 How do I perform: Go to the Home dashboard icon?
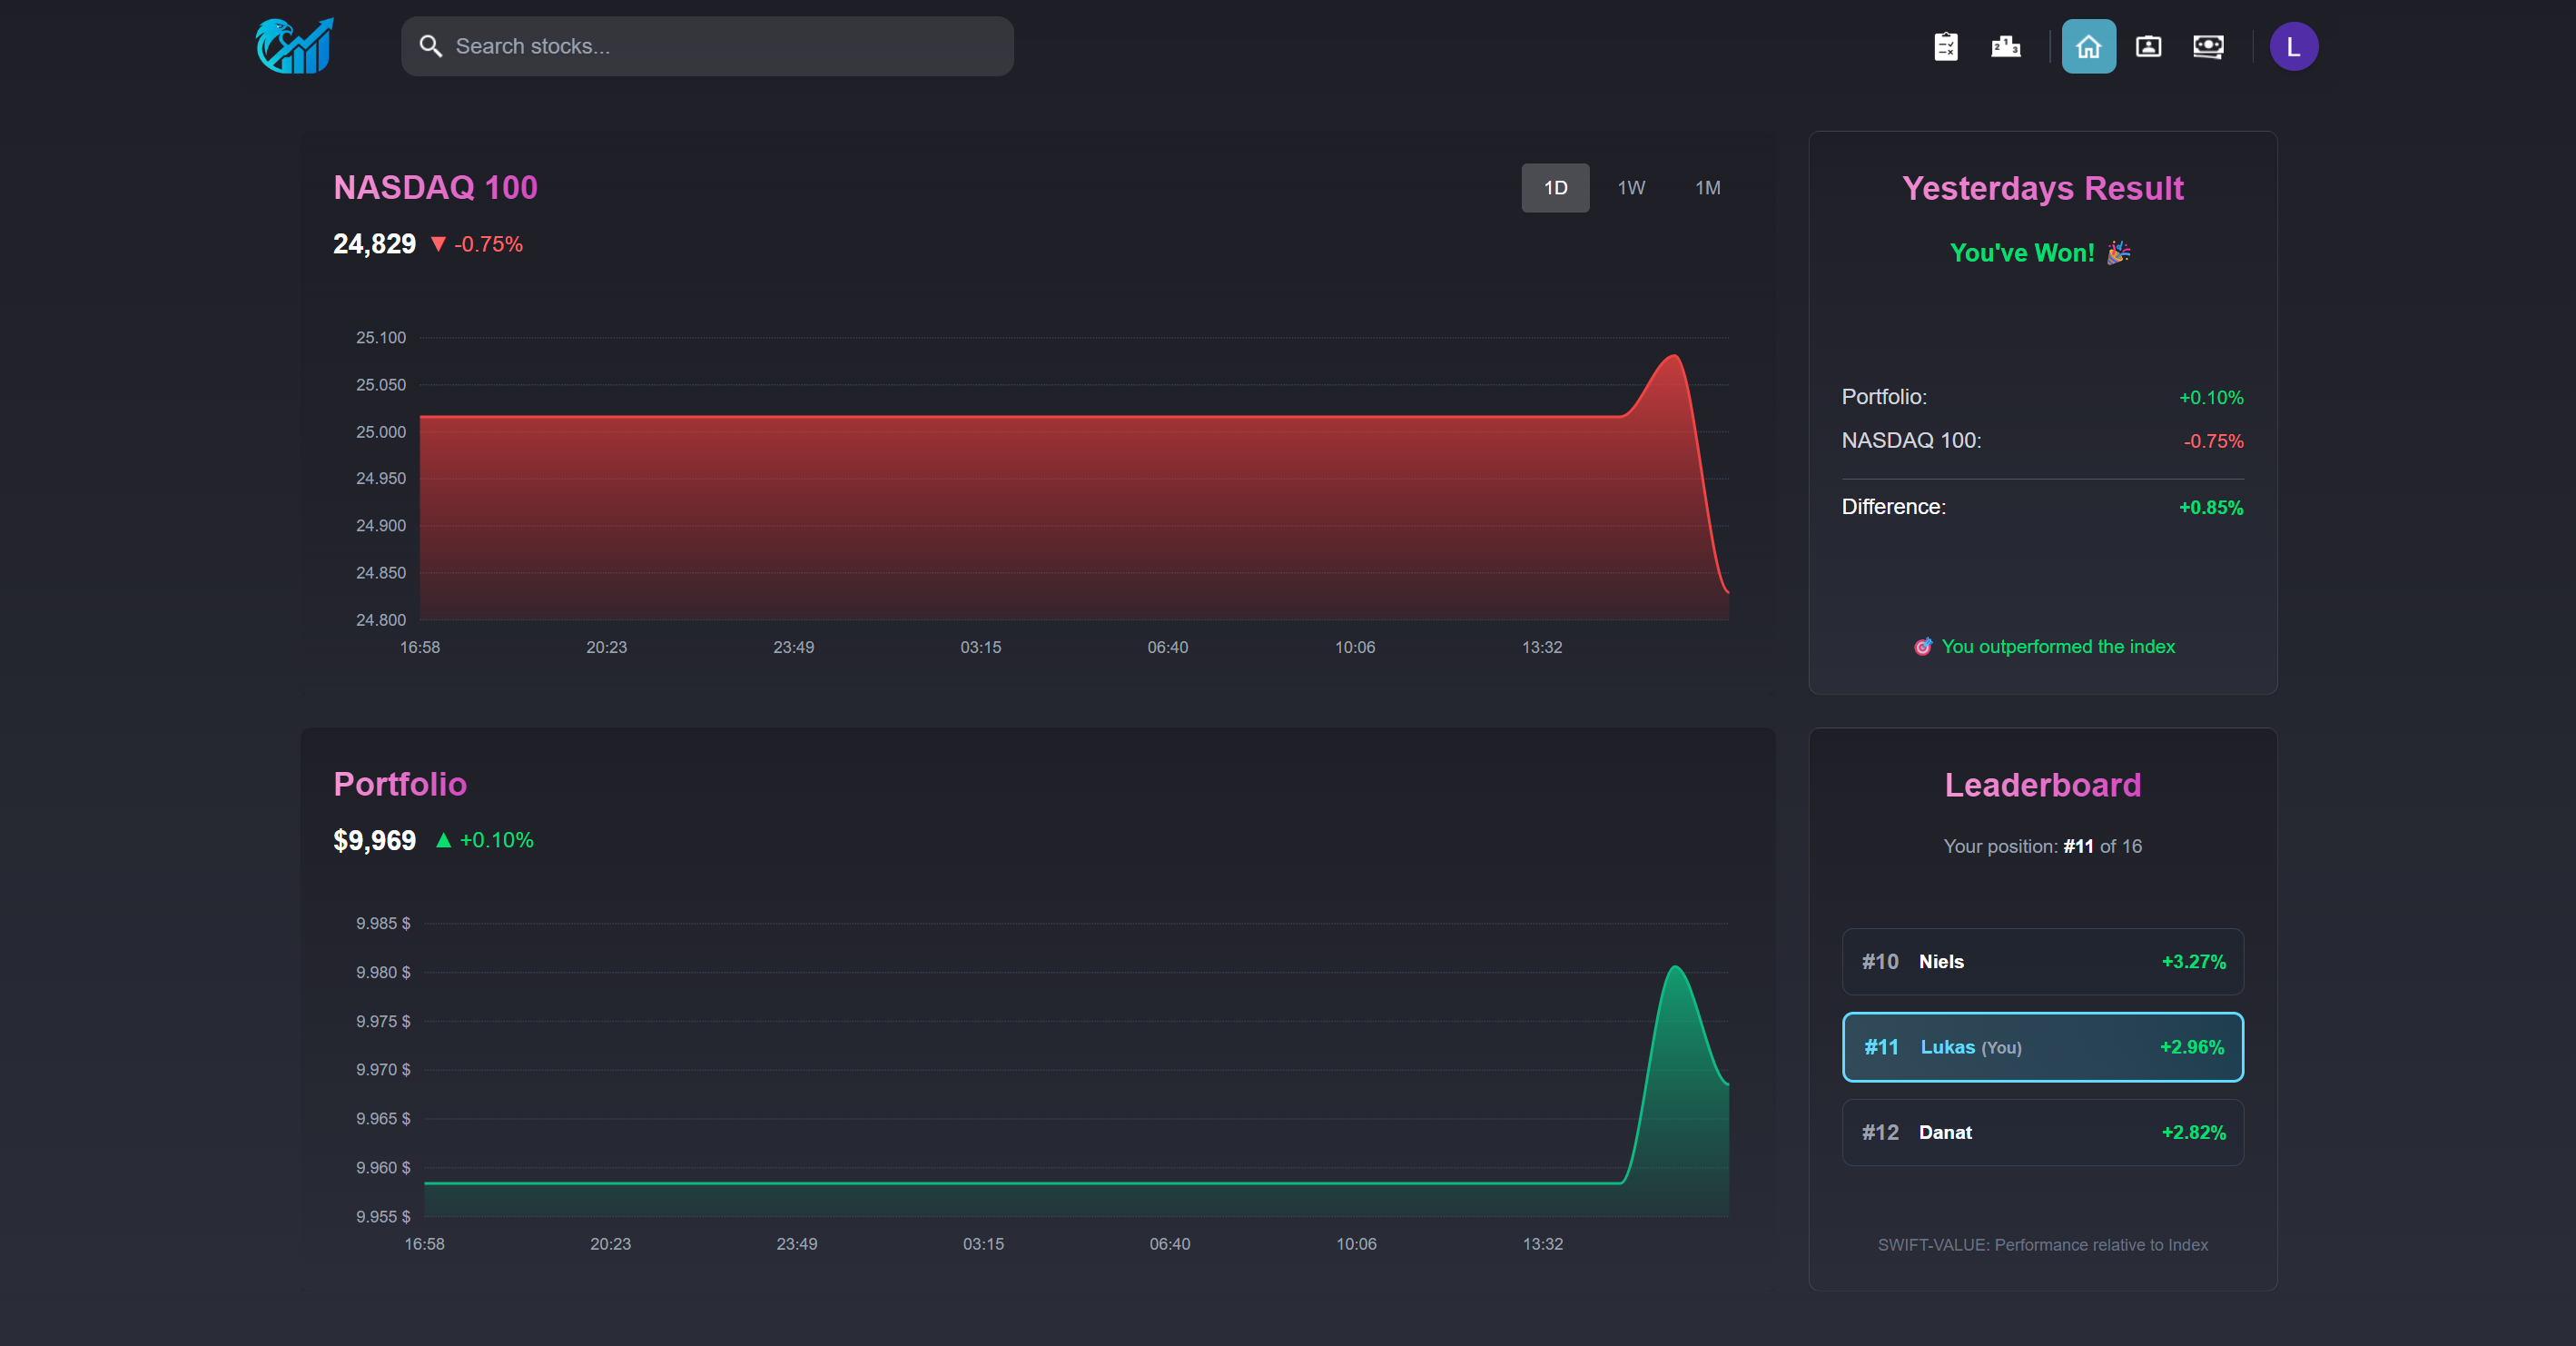click(x=2088, y=46)
